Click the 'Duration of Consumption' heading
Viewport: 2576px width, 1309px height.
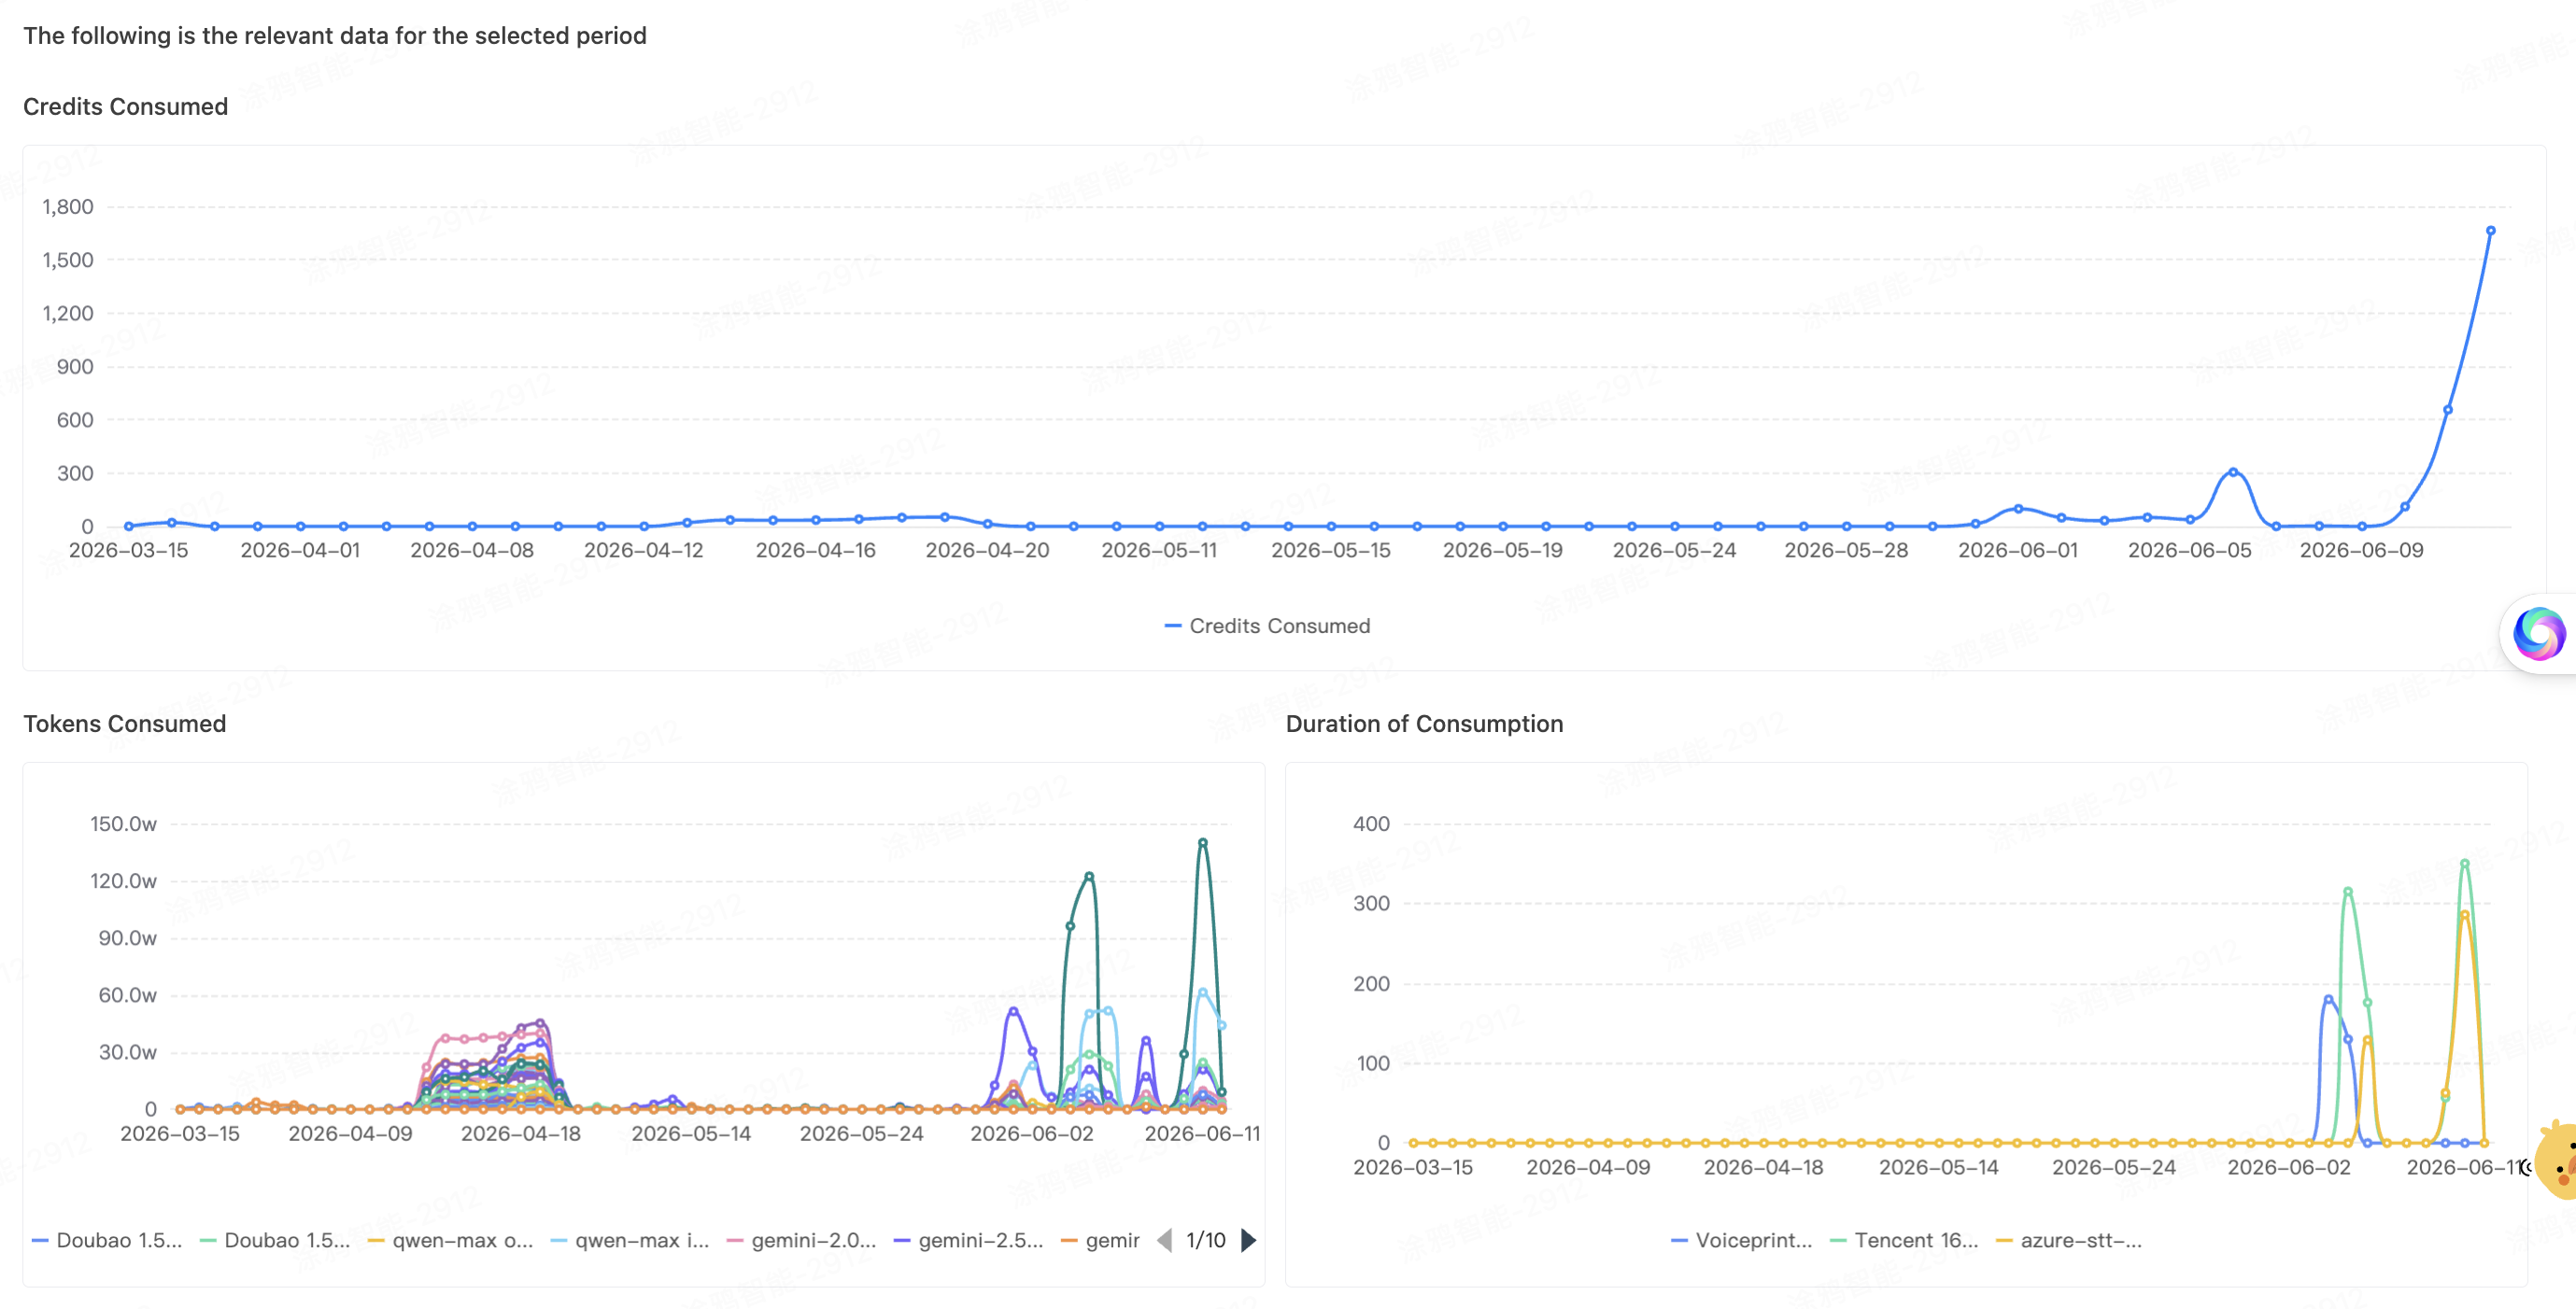(x=1424, y=723)
